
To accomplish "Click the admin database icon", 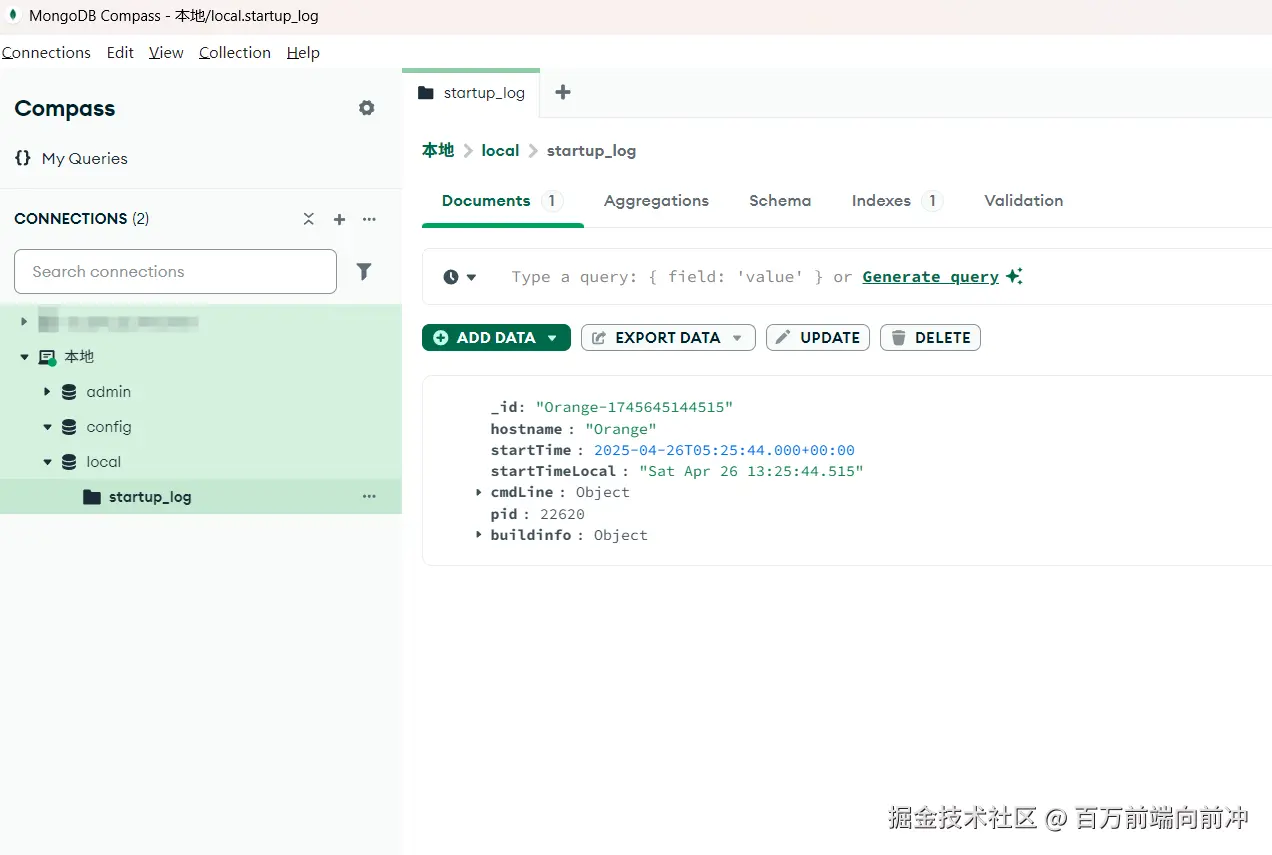I will pyautogui.click(x=69, y=392).
